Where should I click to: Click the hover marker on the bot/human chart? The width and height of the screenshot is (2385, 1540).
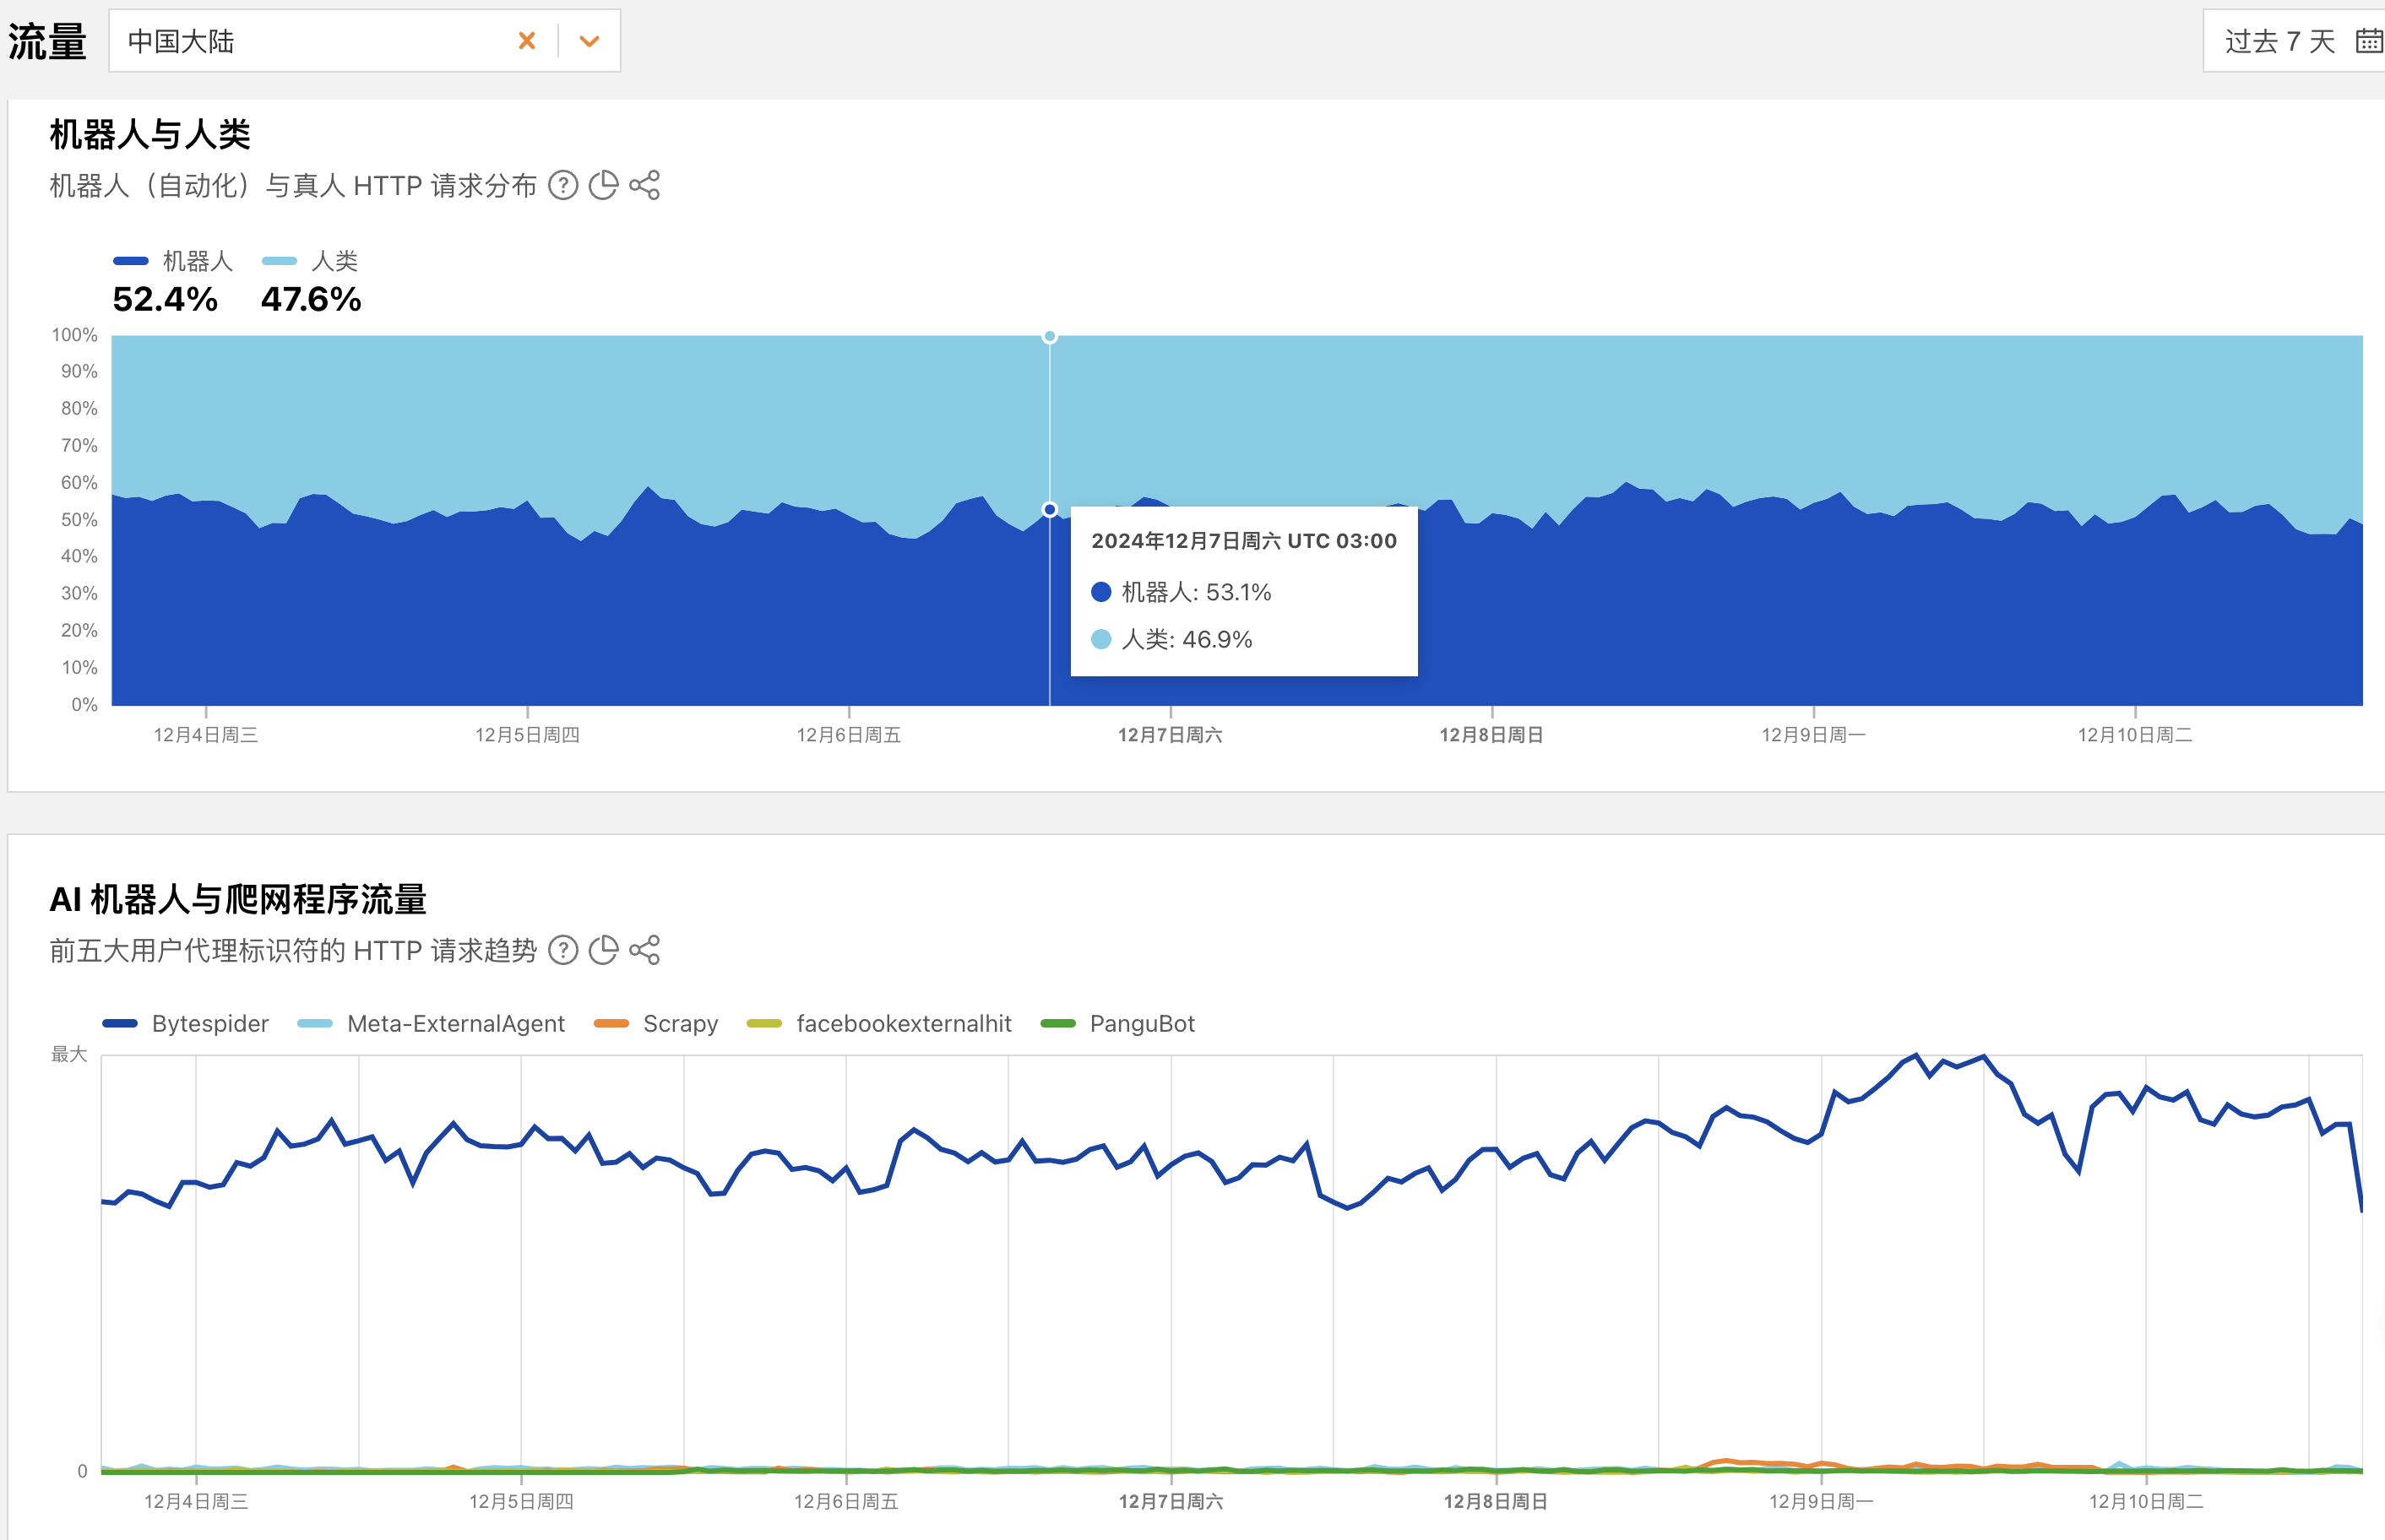[1050, 509]
